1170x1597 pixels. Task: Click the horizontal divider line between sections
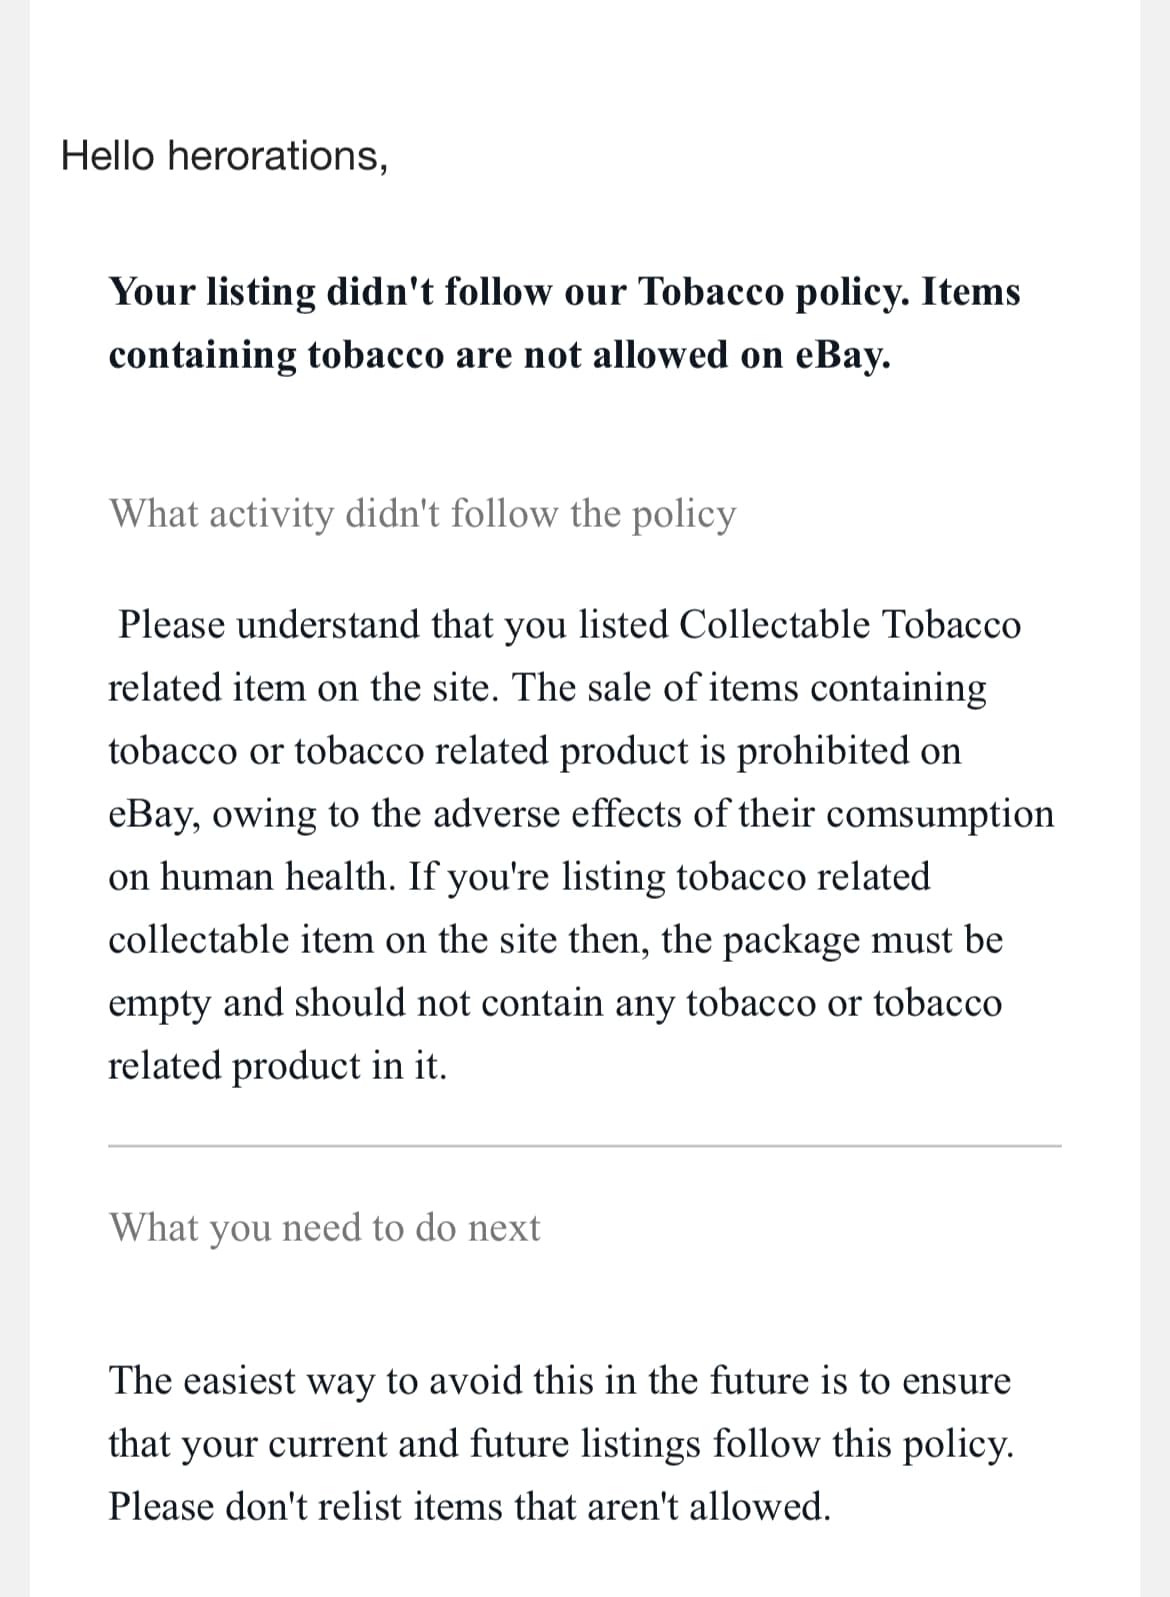[584, 1146]
